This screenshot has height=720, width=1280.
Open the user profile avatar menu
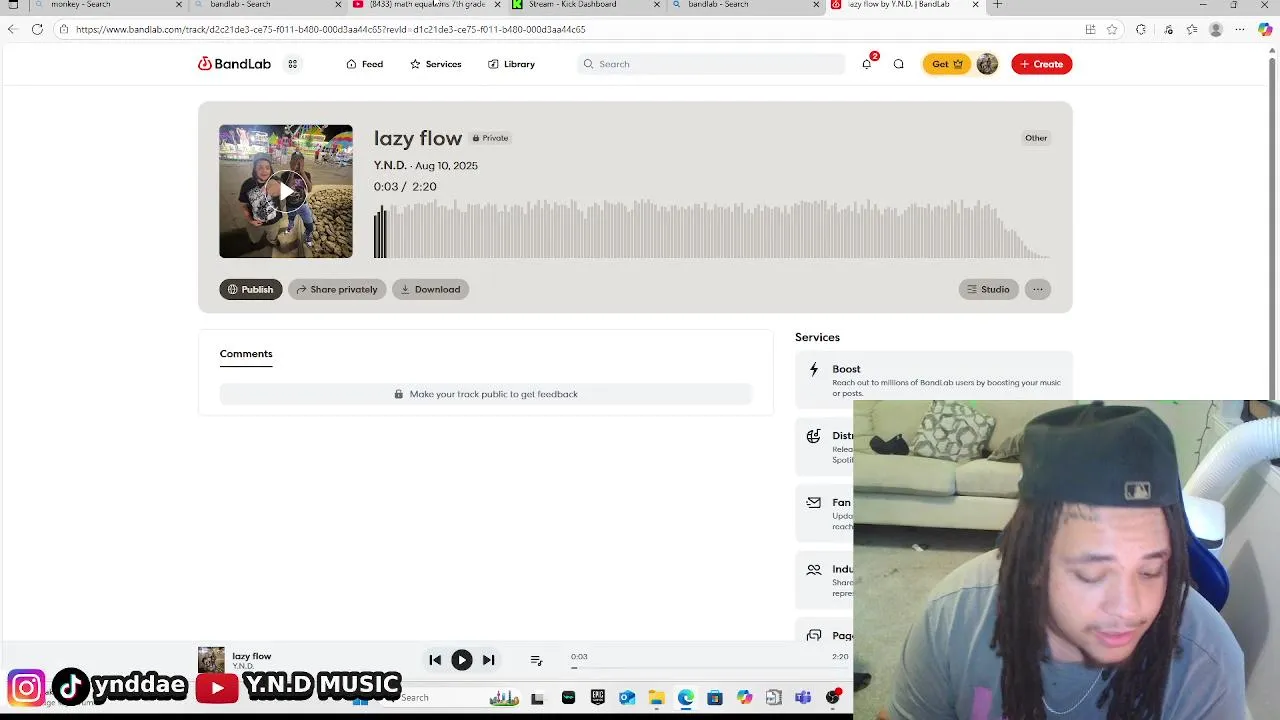(987, 64)
